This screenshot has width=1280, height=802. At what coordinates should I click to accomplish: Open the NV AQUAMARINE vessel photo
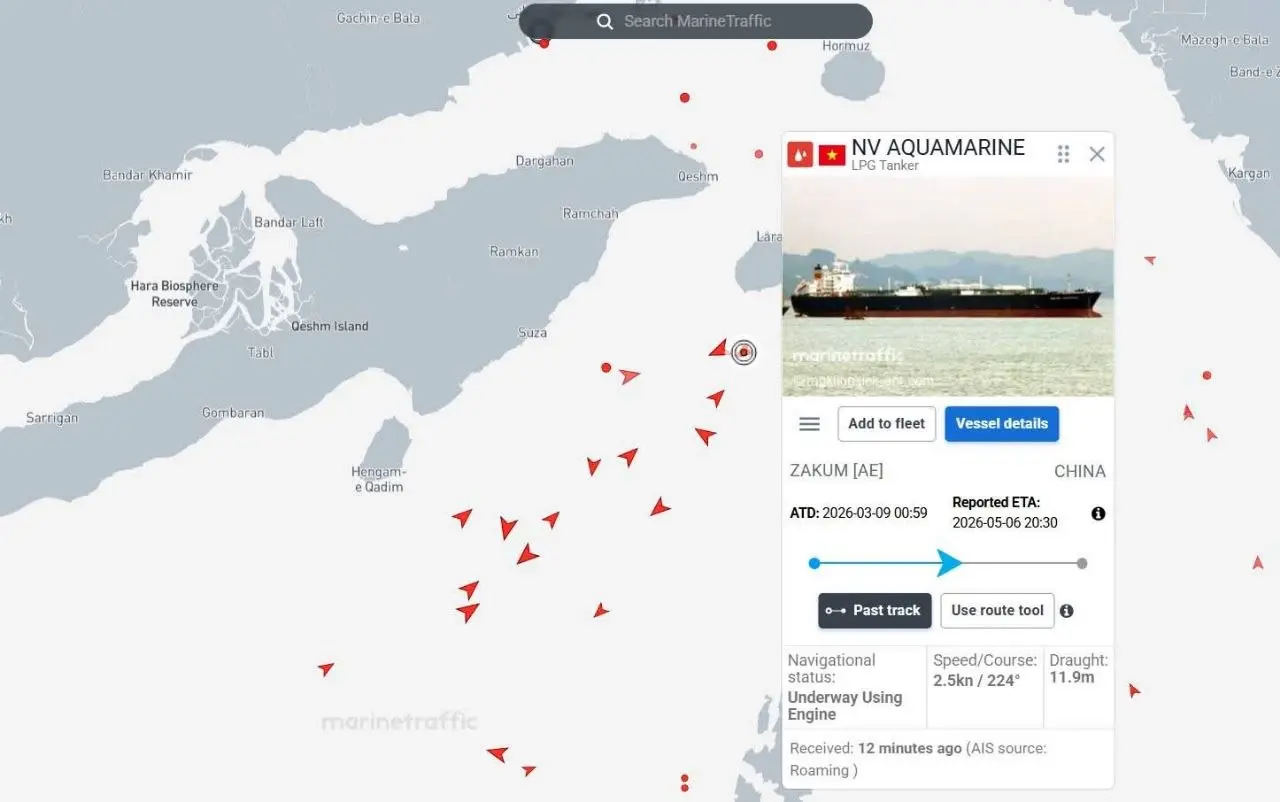coord(948,287)
